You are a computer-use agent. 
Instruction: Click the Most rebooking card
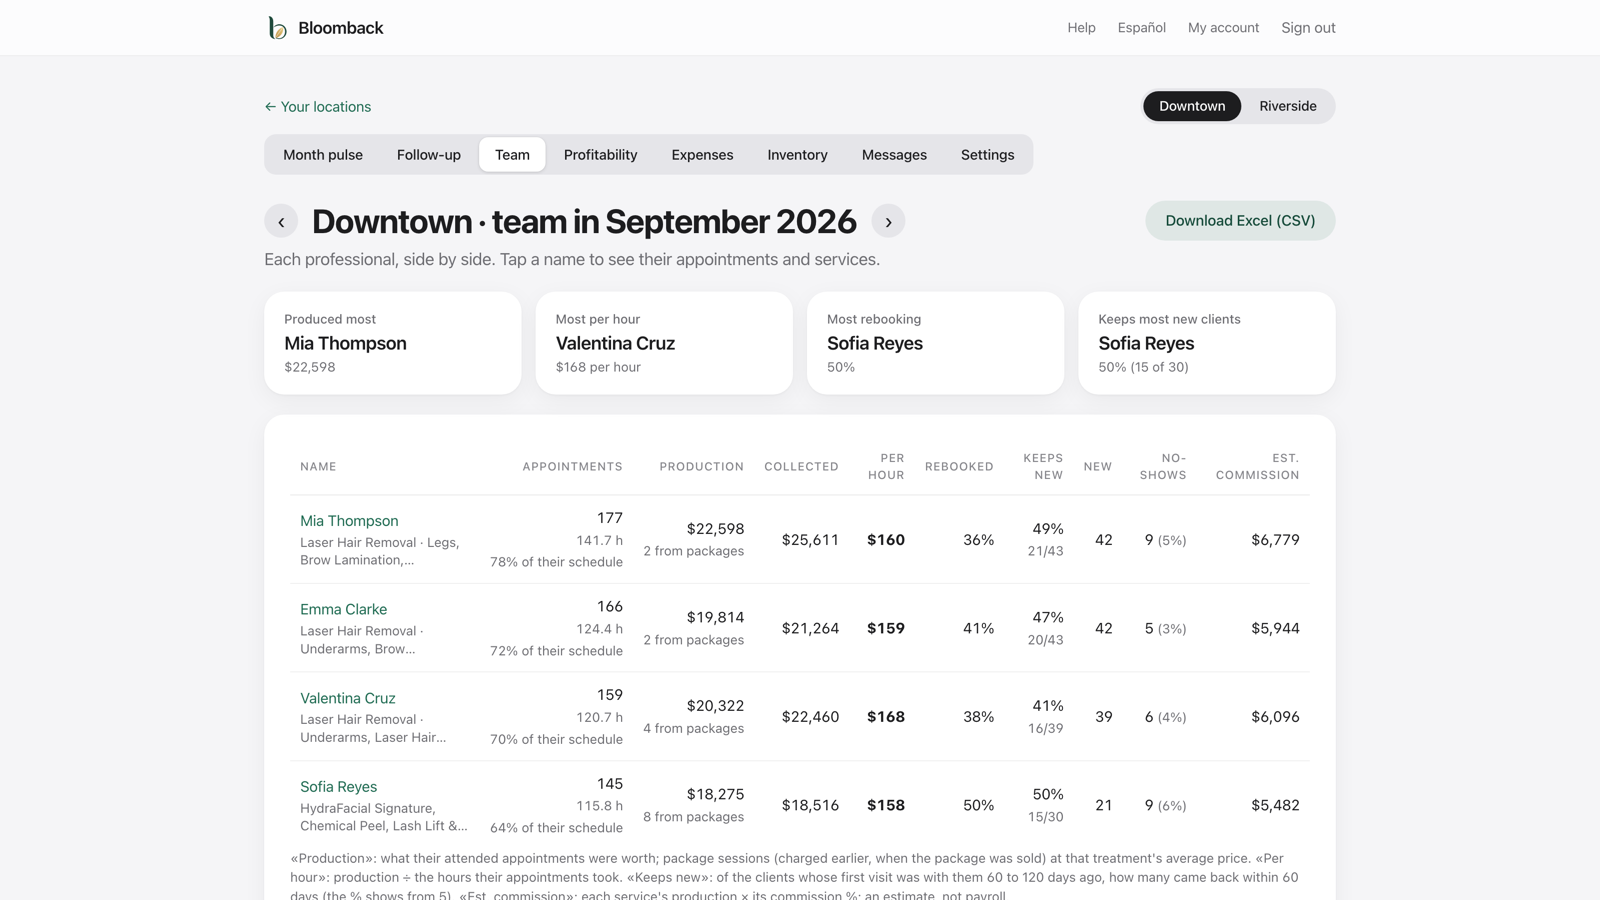pos(935,343)
